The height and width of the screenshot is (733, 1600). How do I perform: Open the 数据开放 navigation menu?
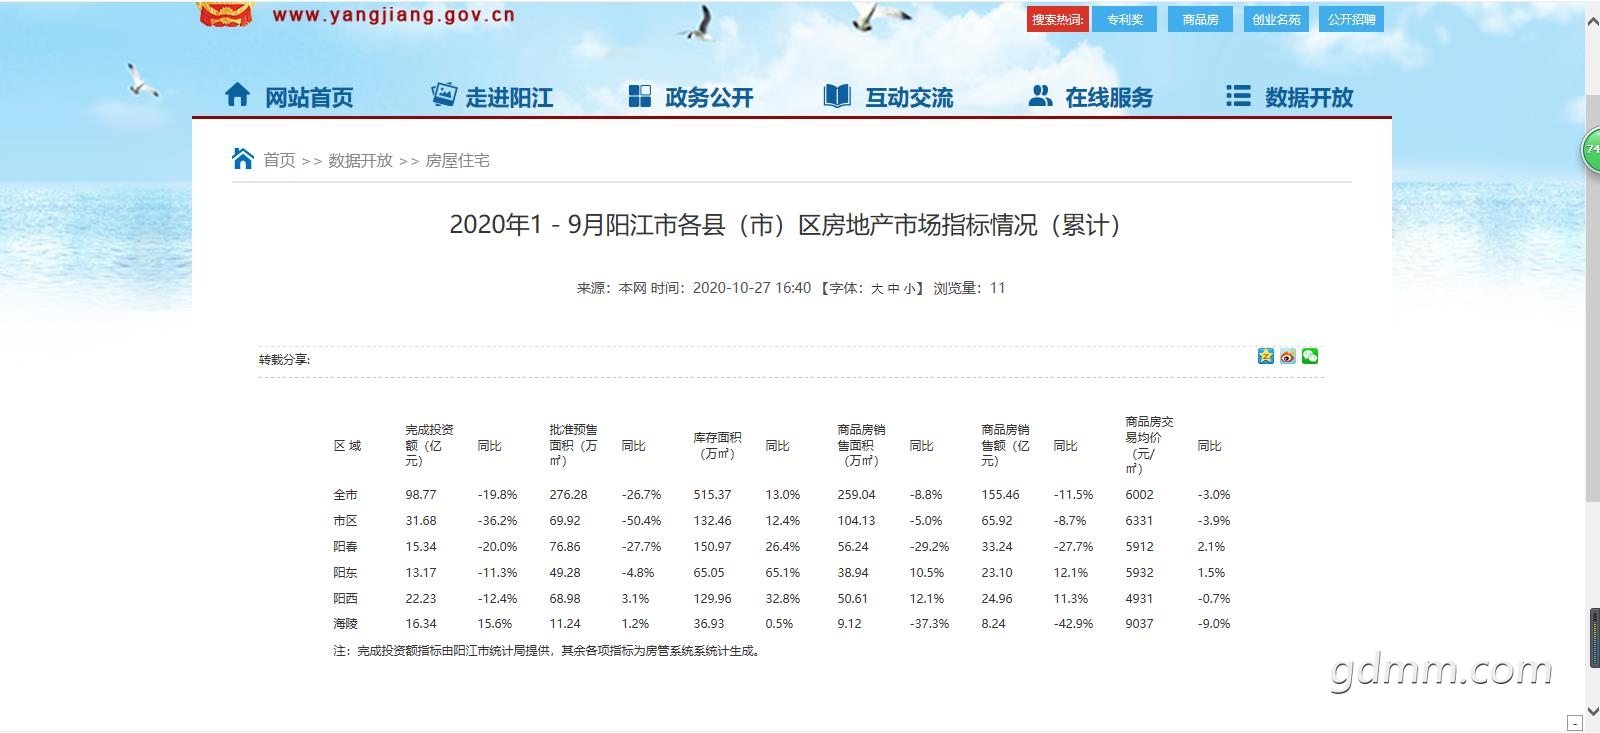(1290, 97)
